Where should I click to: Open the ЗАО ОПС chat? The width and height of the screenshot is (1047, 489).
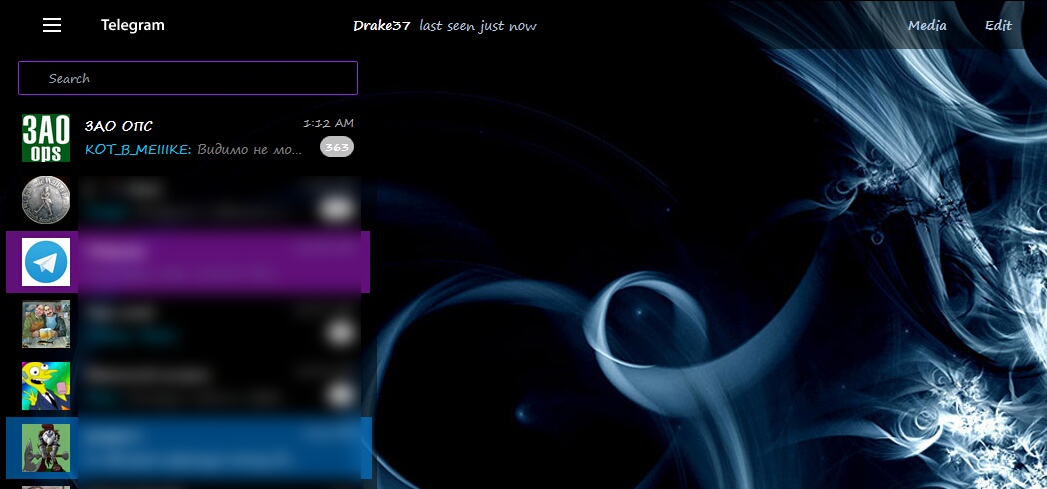coord(188,138)
